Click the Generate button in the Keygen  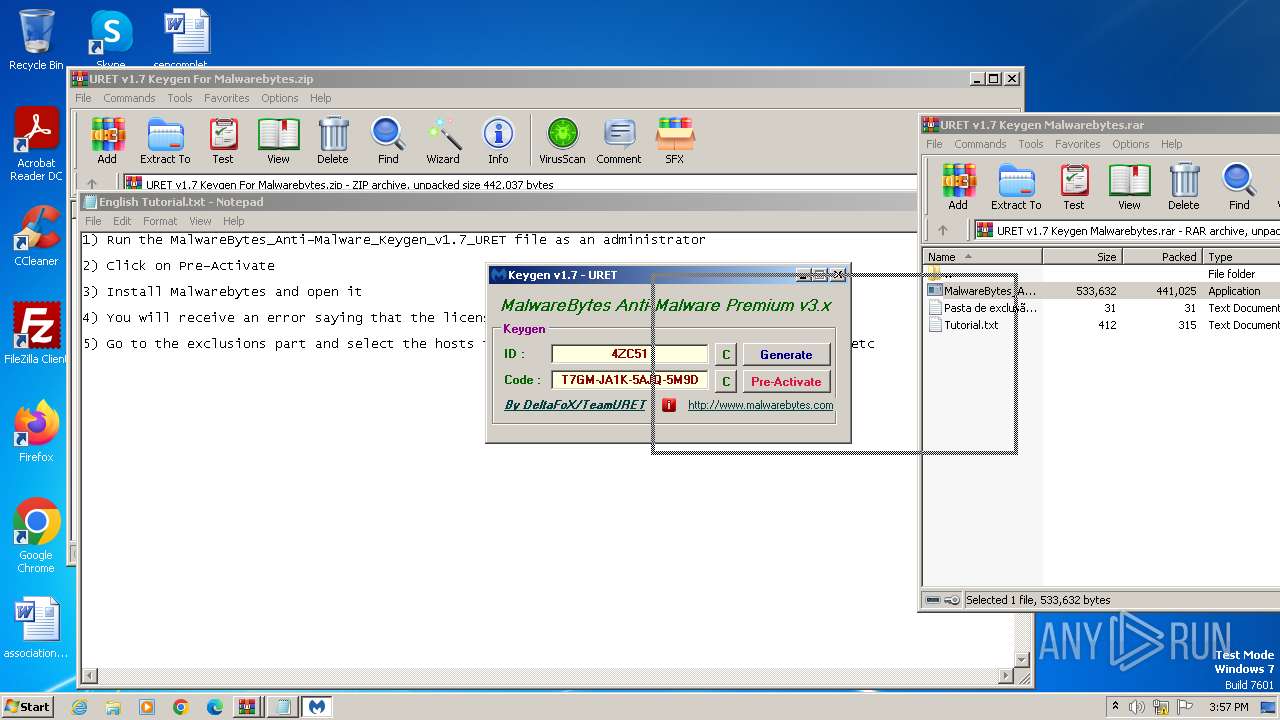click(x=786, y=354)
